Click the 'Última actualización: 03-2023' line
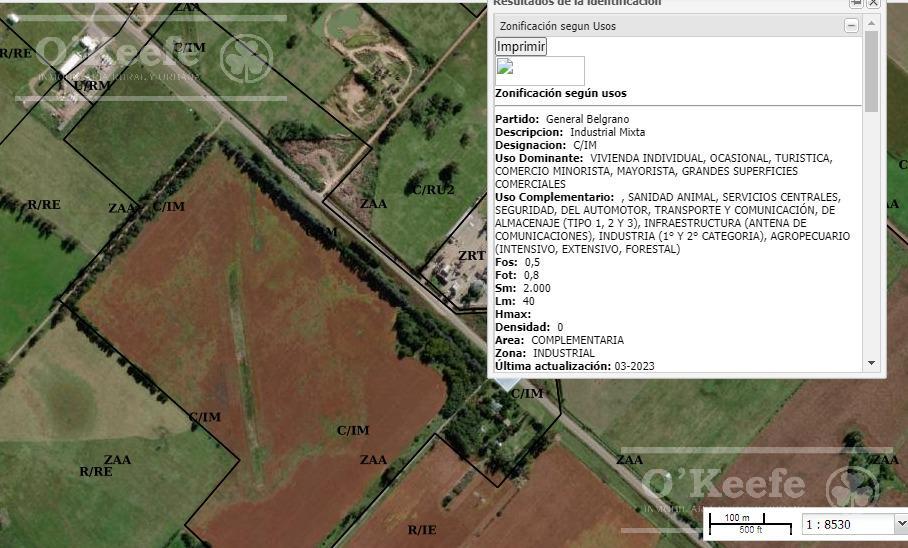This screenshot has width=908, height=548. point(574,366)
